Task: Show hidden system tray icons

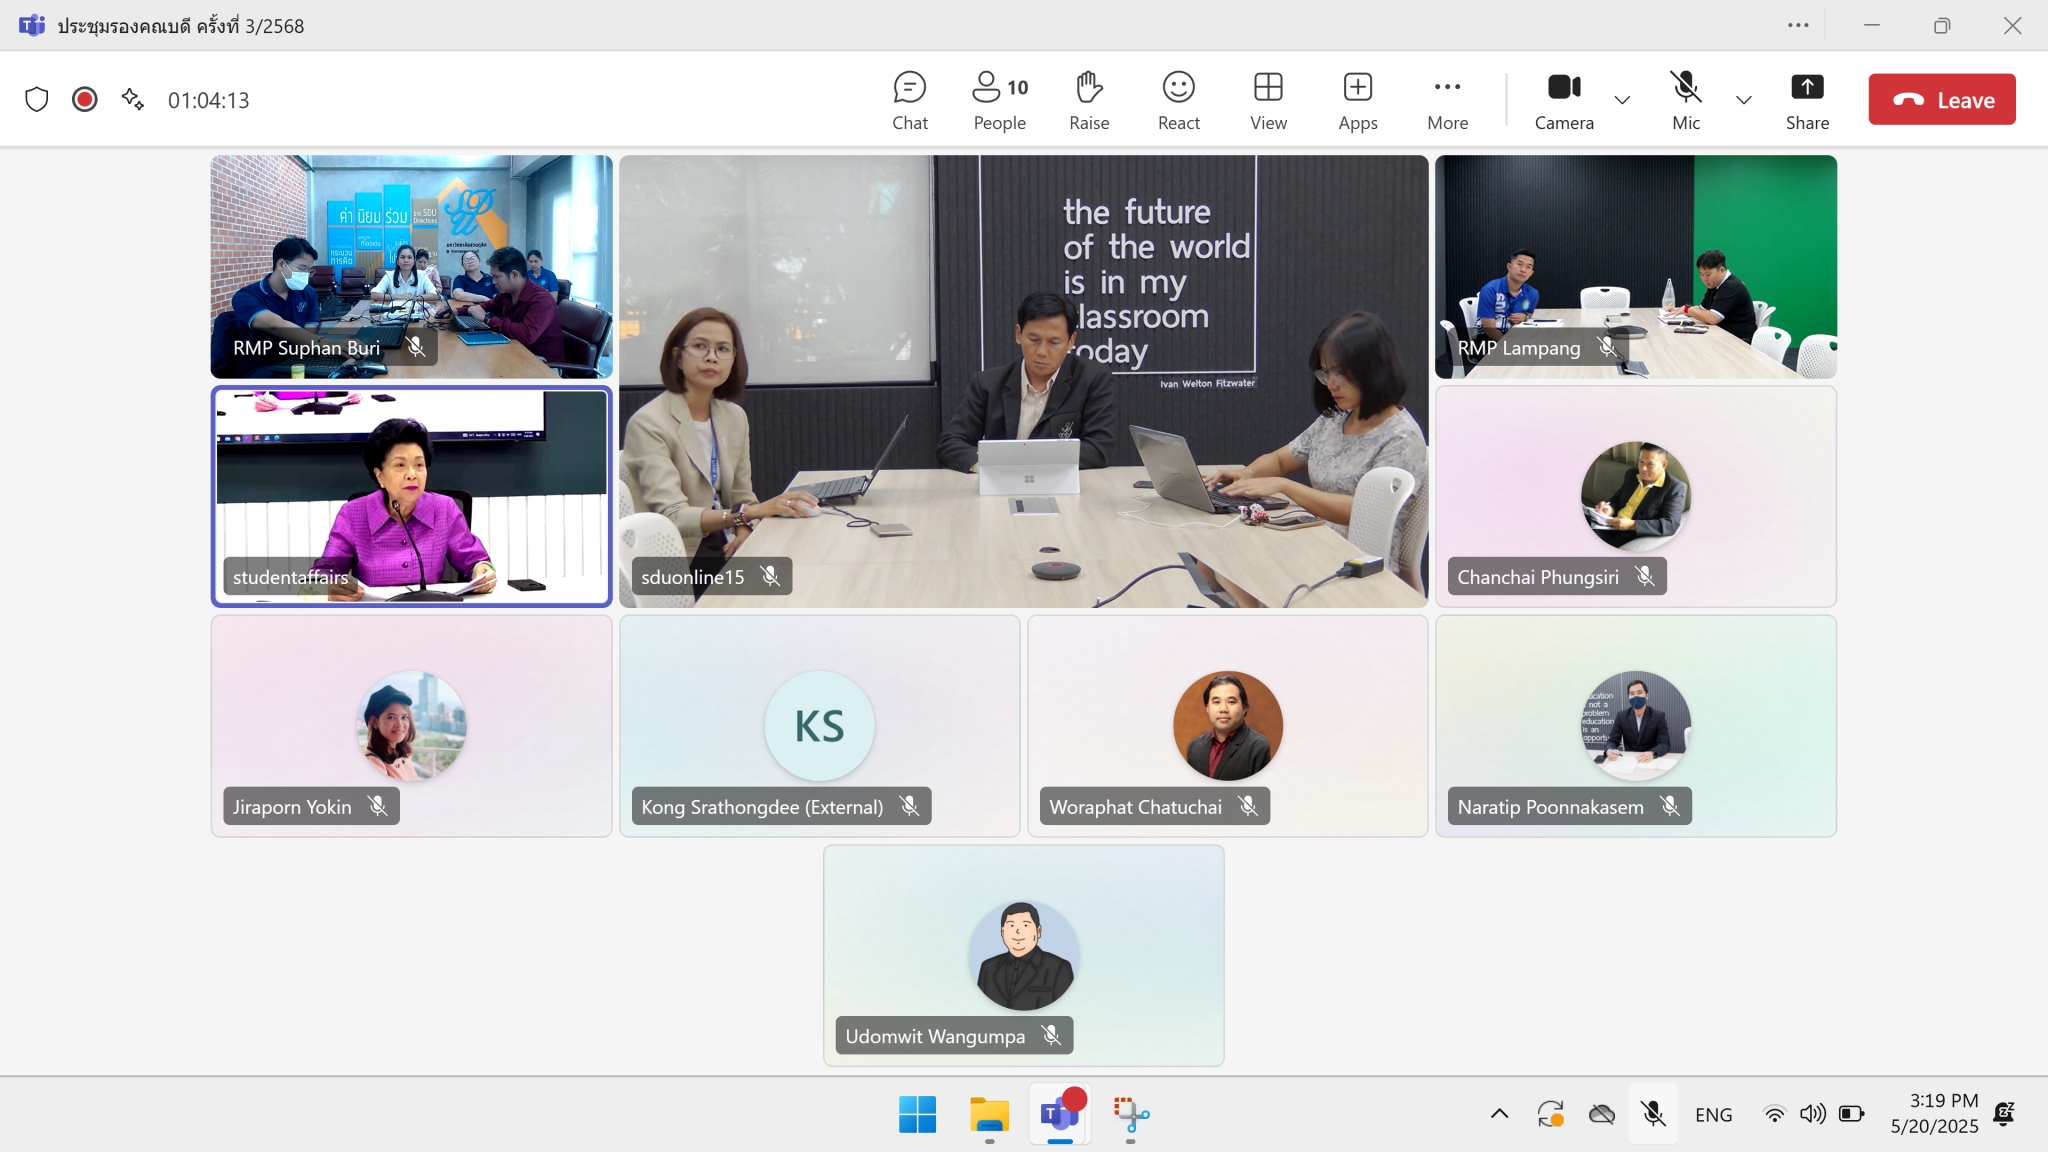Action: pos(1499,1114)
